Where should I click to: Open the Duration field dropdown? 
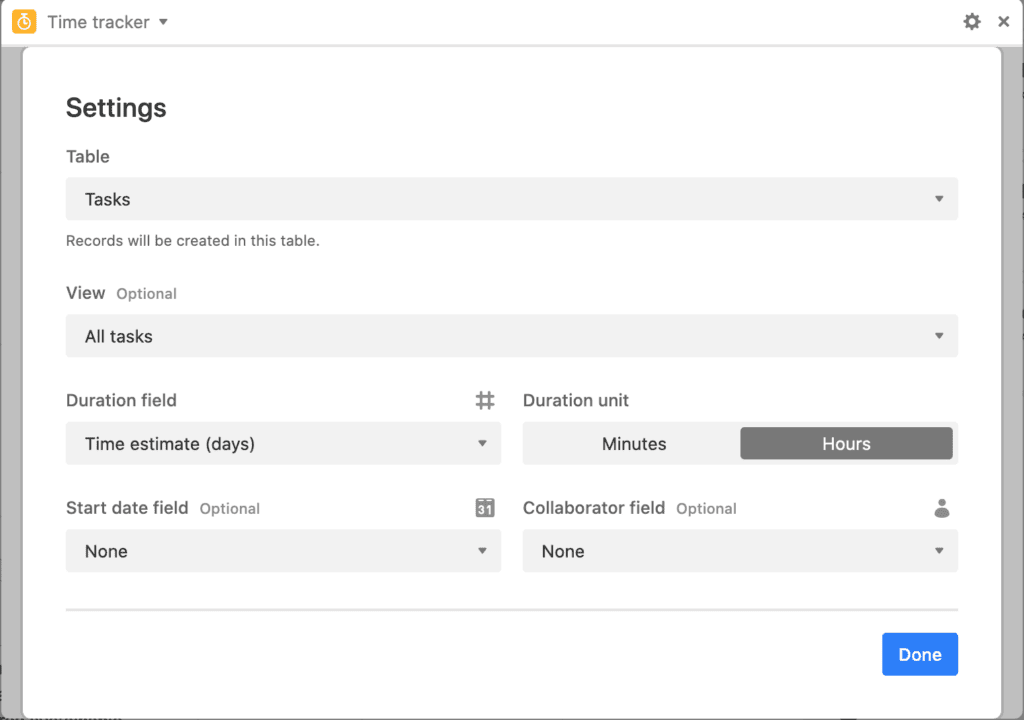(x=283, y=443)
